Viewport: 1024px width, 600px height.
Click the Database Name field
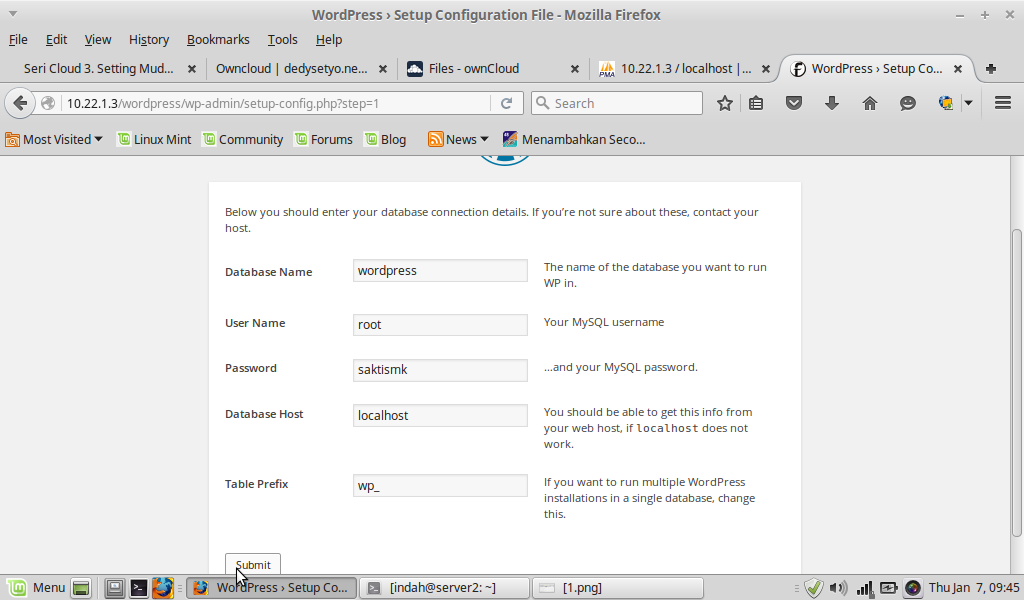point(440,271)
